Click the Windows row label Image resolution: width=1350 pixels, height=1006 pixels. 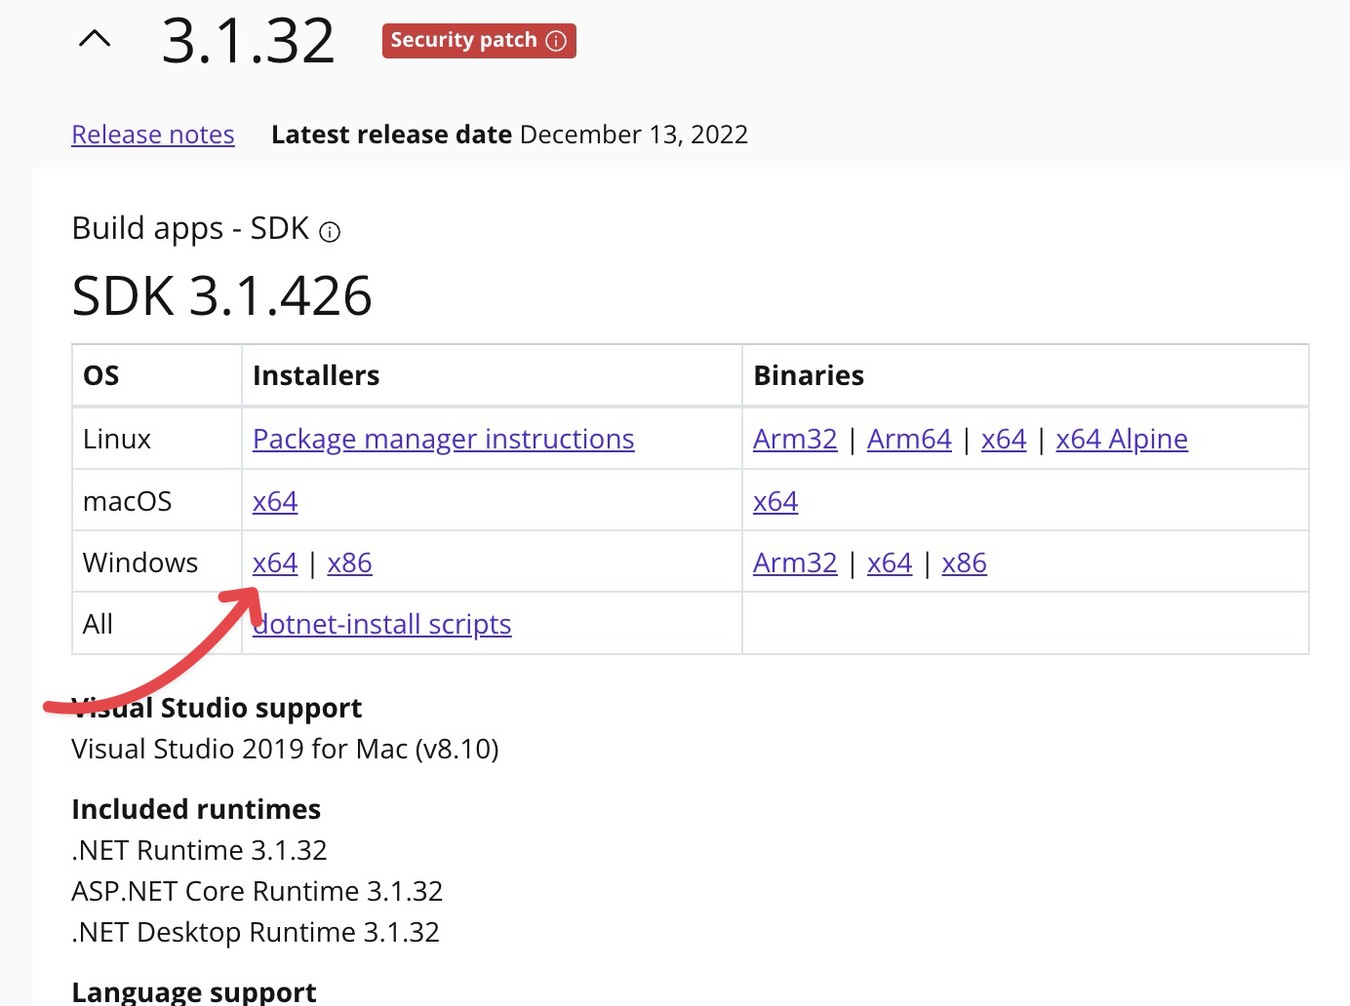[x=140, y=563]
